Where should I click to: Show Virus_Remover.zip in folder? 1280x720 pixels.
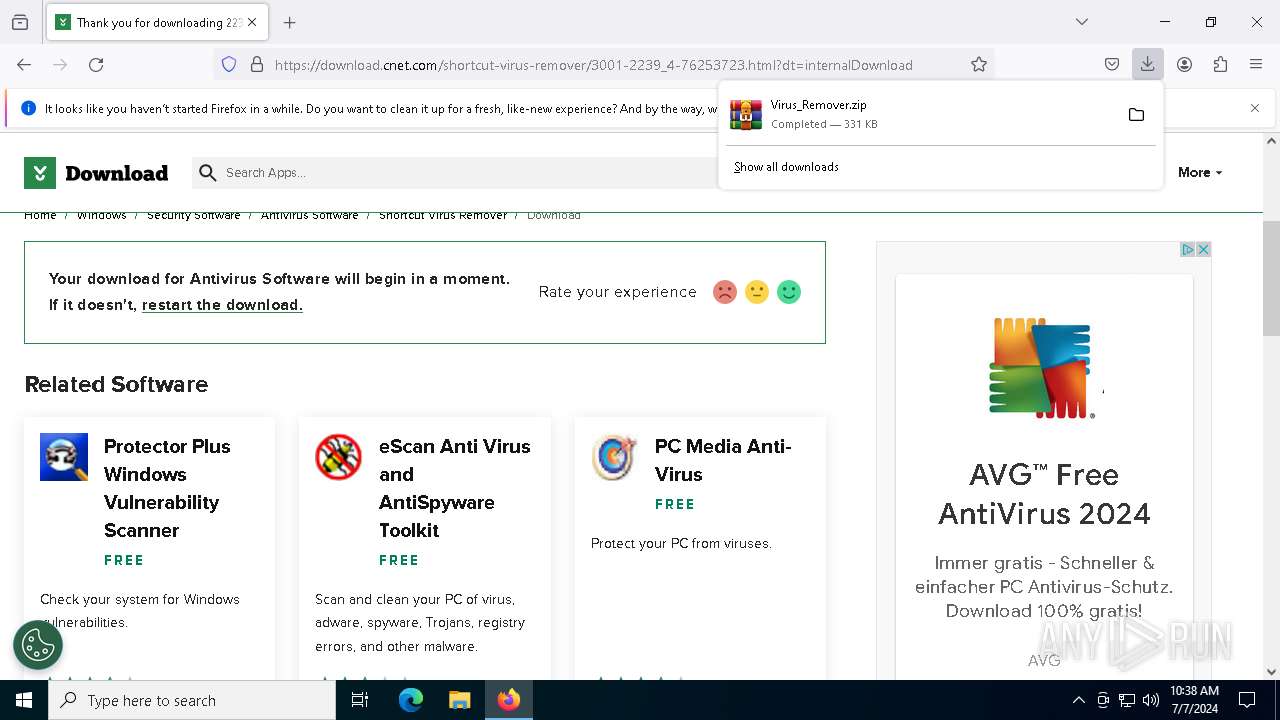click(x=1136, y=115)
